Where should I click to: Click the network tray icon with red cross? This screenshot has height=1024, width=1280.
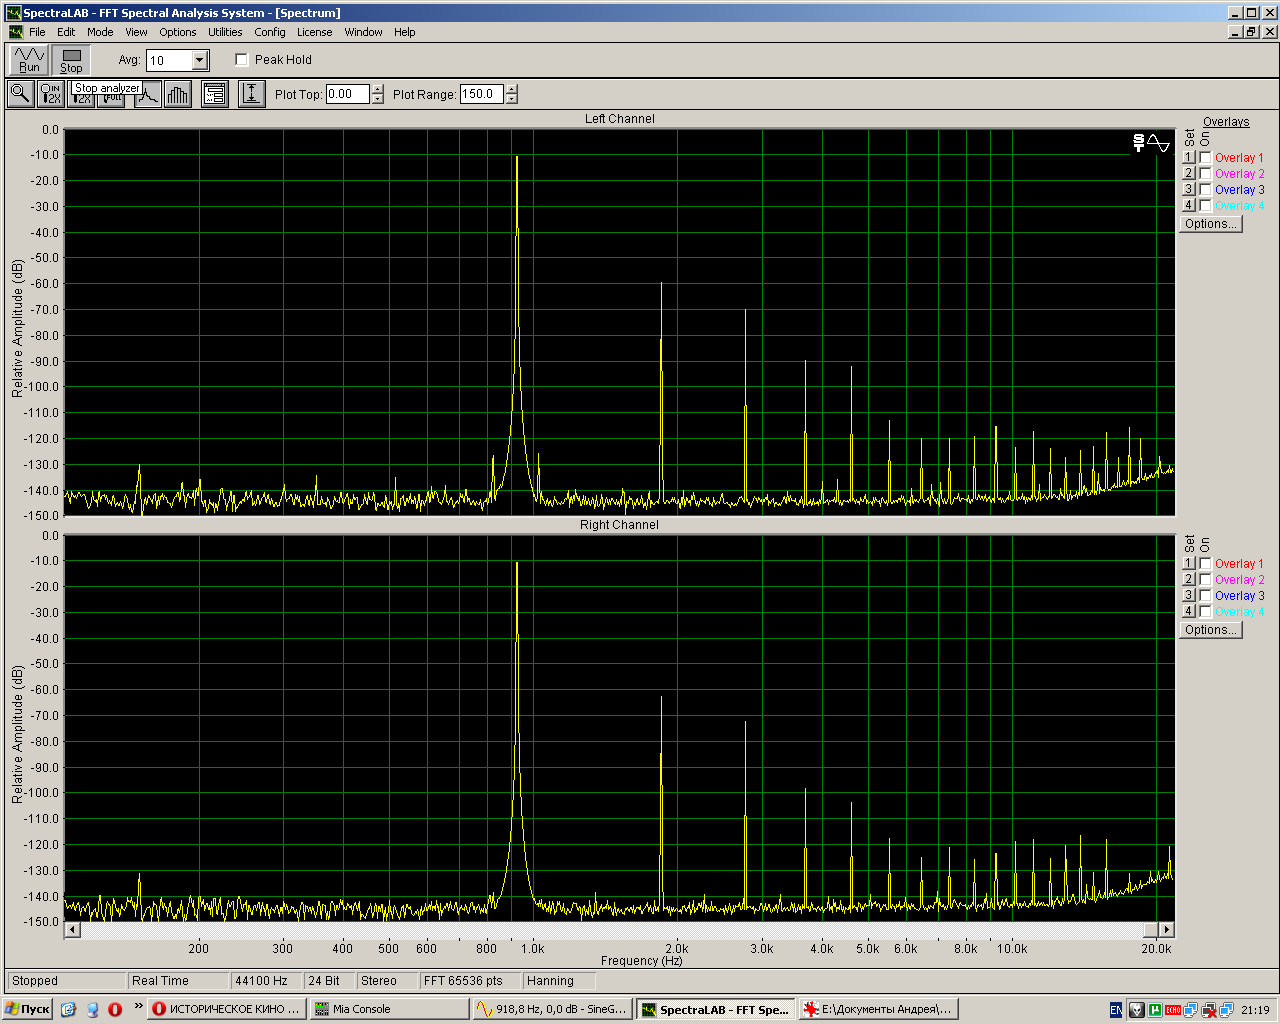tap(1208, 1010)
